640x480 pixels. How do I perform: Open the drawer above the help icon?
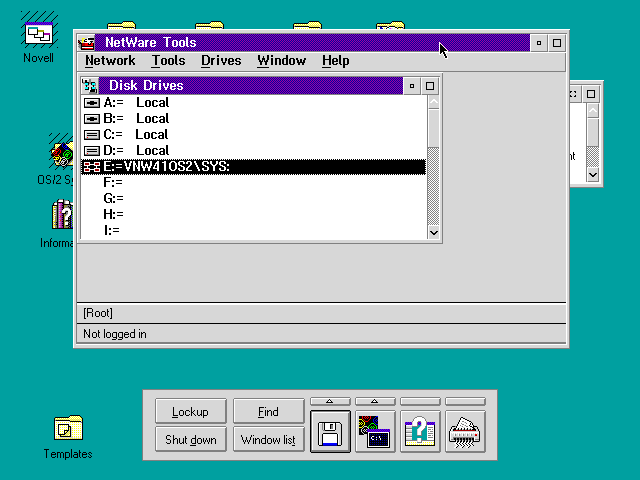click(420, 402)
